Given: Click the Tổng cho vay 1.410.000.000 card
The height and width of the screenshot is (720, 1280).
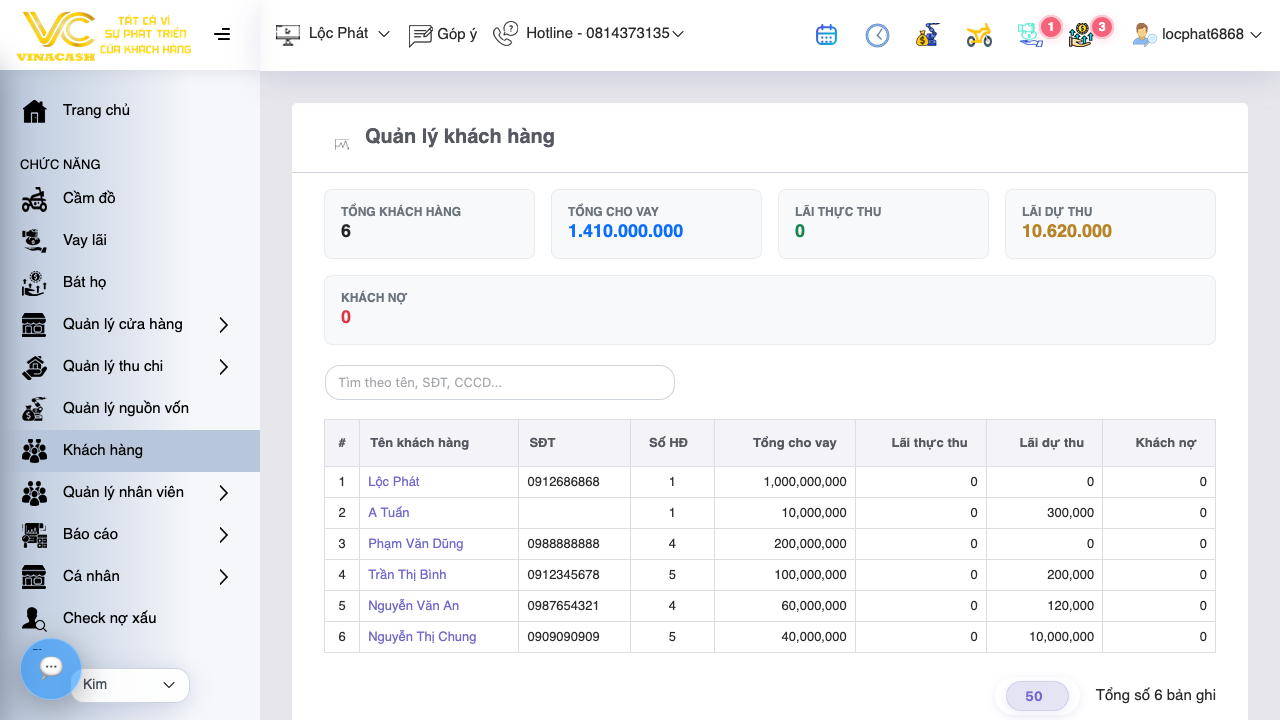Looking at the screenshot, I should pos(656,224).
